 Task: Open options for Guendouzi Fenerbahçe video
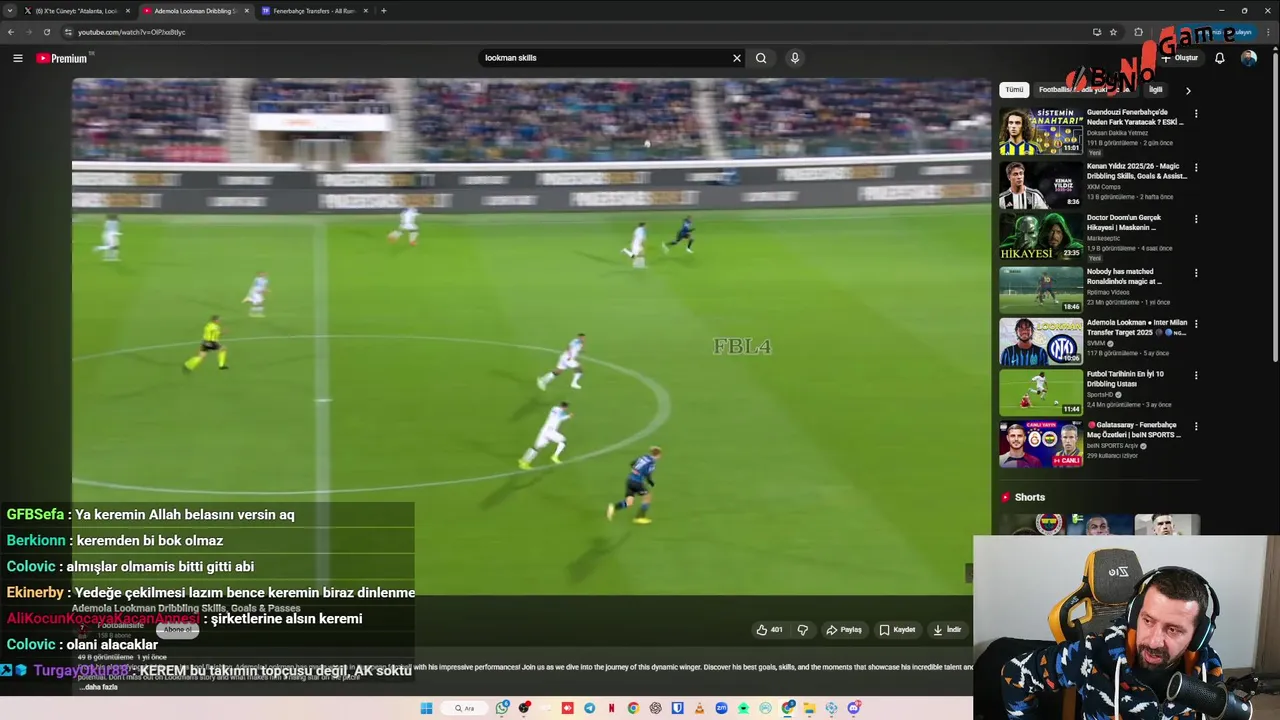tap(1196, 114)
